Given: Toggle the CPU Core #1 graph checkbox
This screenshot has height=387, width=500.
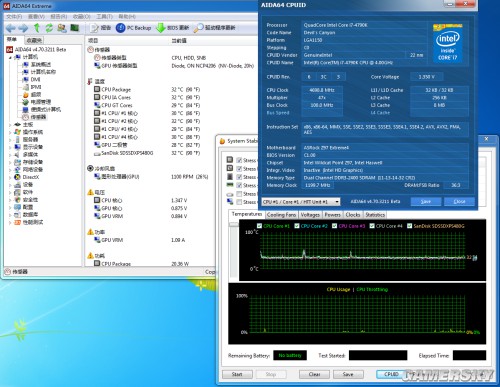Looking at the screenshot, I should tap(259, 226).
